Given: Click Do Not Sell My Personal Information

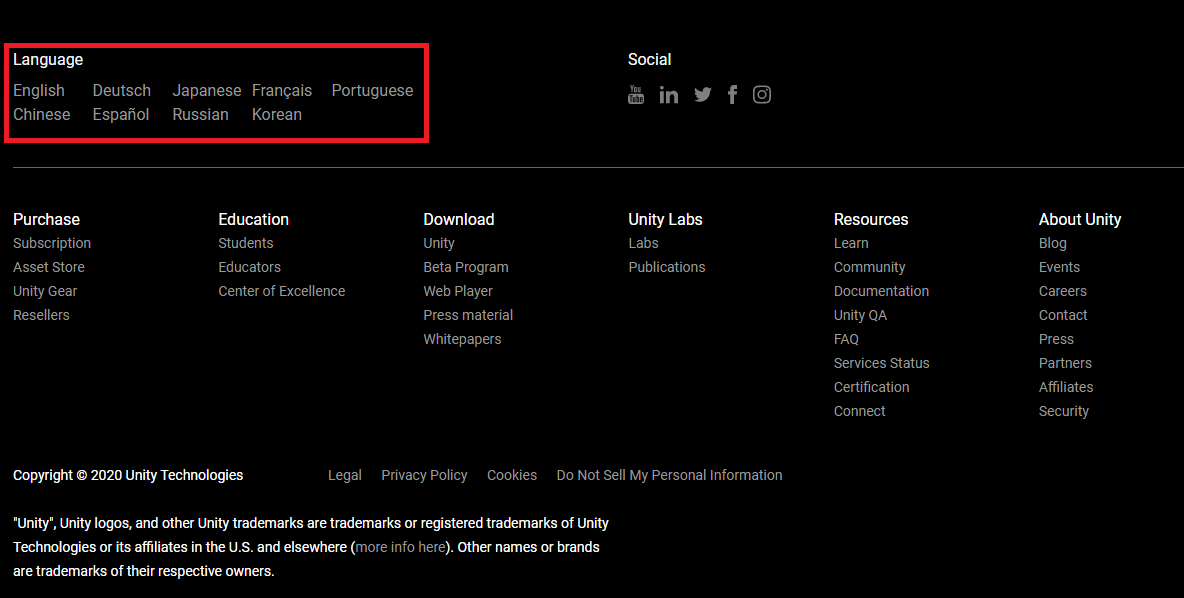Looking at the screenshot, I should click(x=669, y=476).
